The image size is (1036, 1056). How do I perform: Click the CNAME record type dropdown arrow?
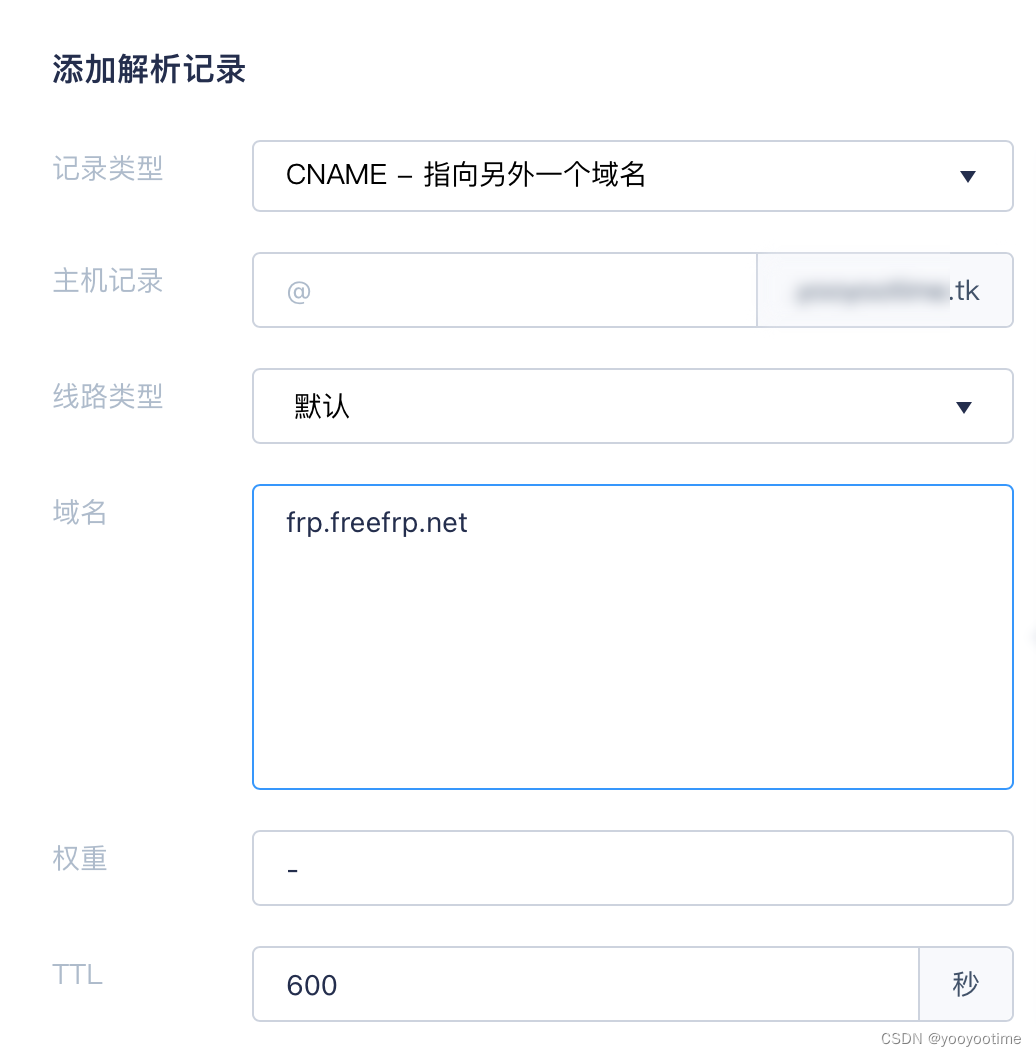968,176
